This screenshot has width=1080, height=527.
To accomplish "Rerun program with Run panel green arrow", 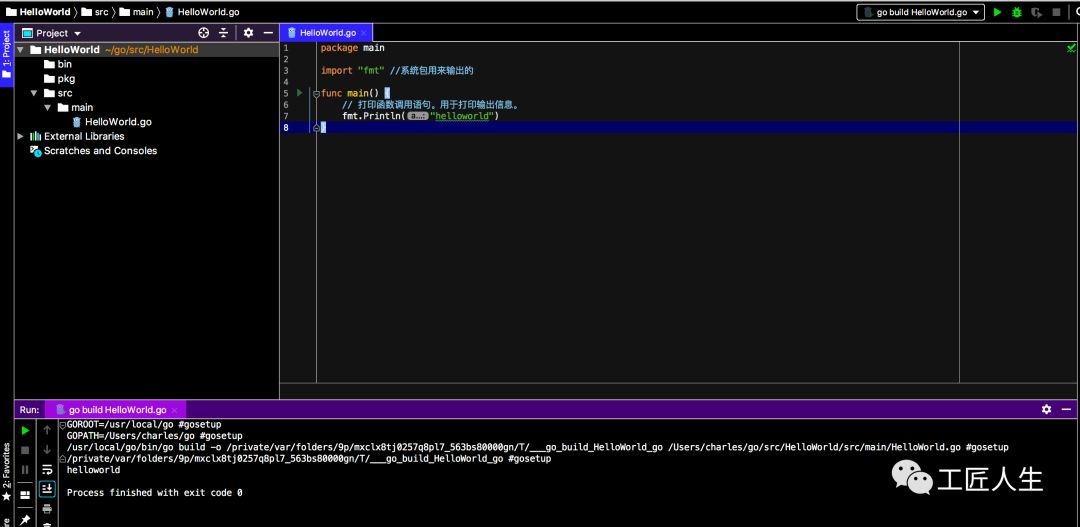I will click(x=25, y=430).
